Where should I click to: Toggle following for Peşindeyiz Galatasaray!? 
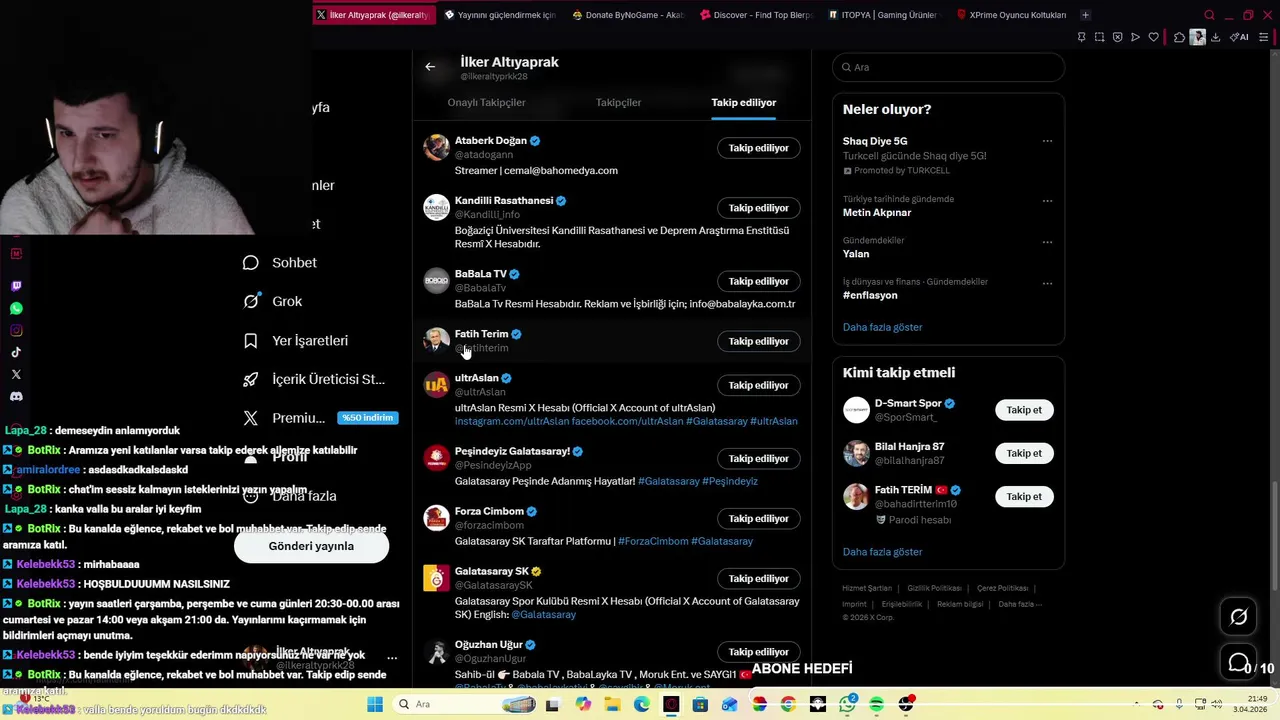pyautogui.click(x=758, y=458)
